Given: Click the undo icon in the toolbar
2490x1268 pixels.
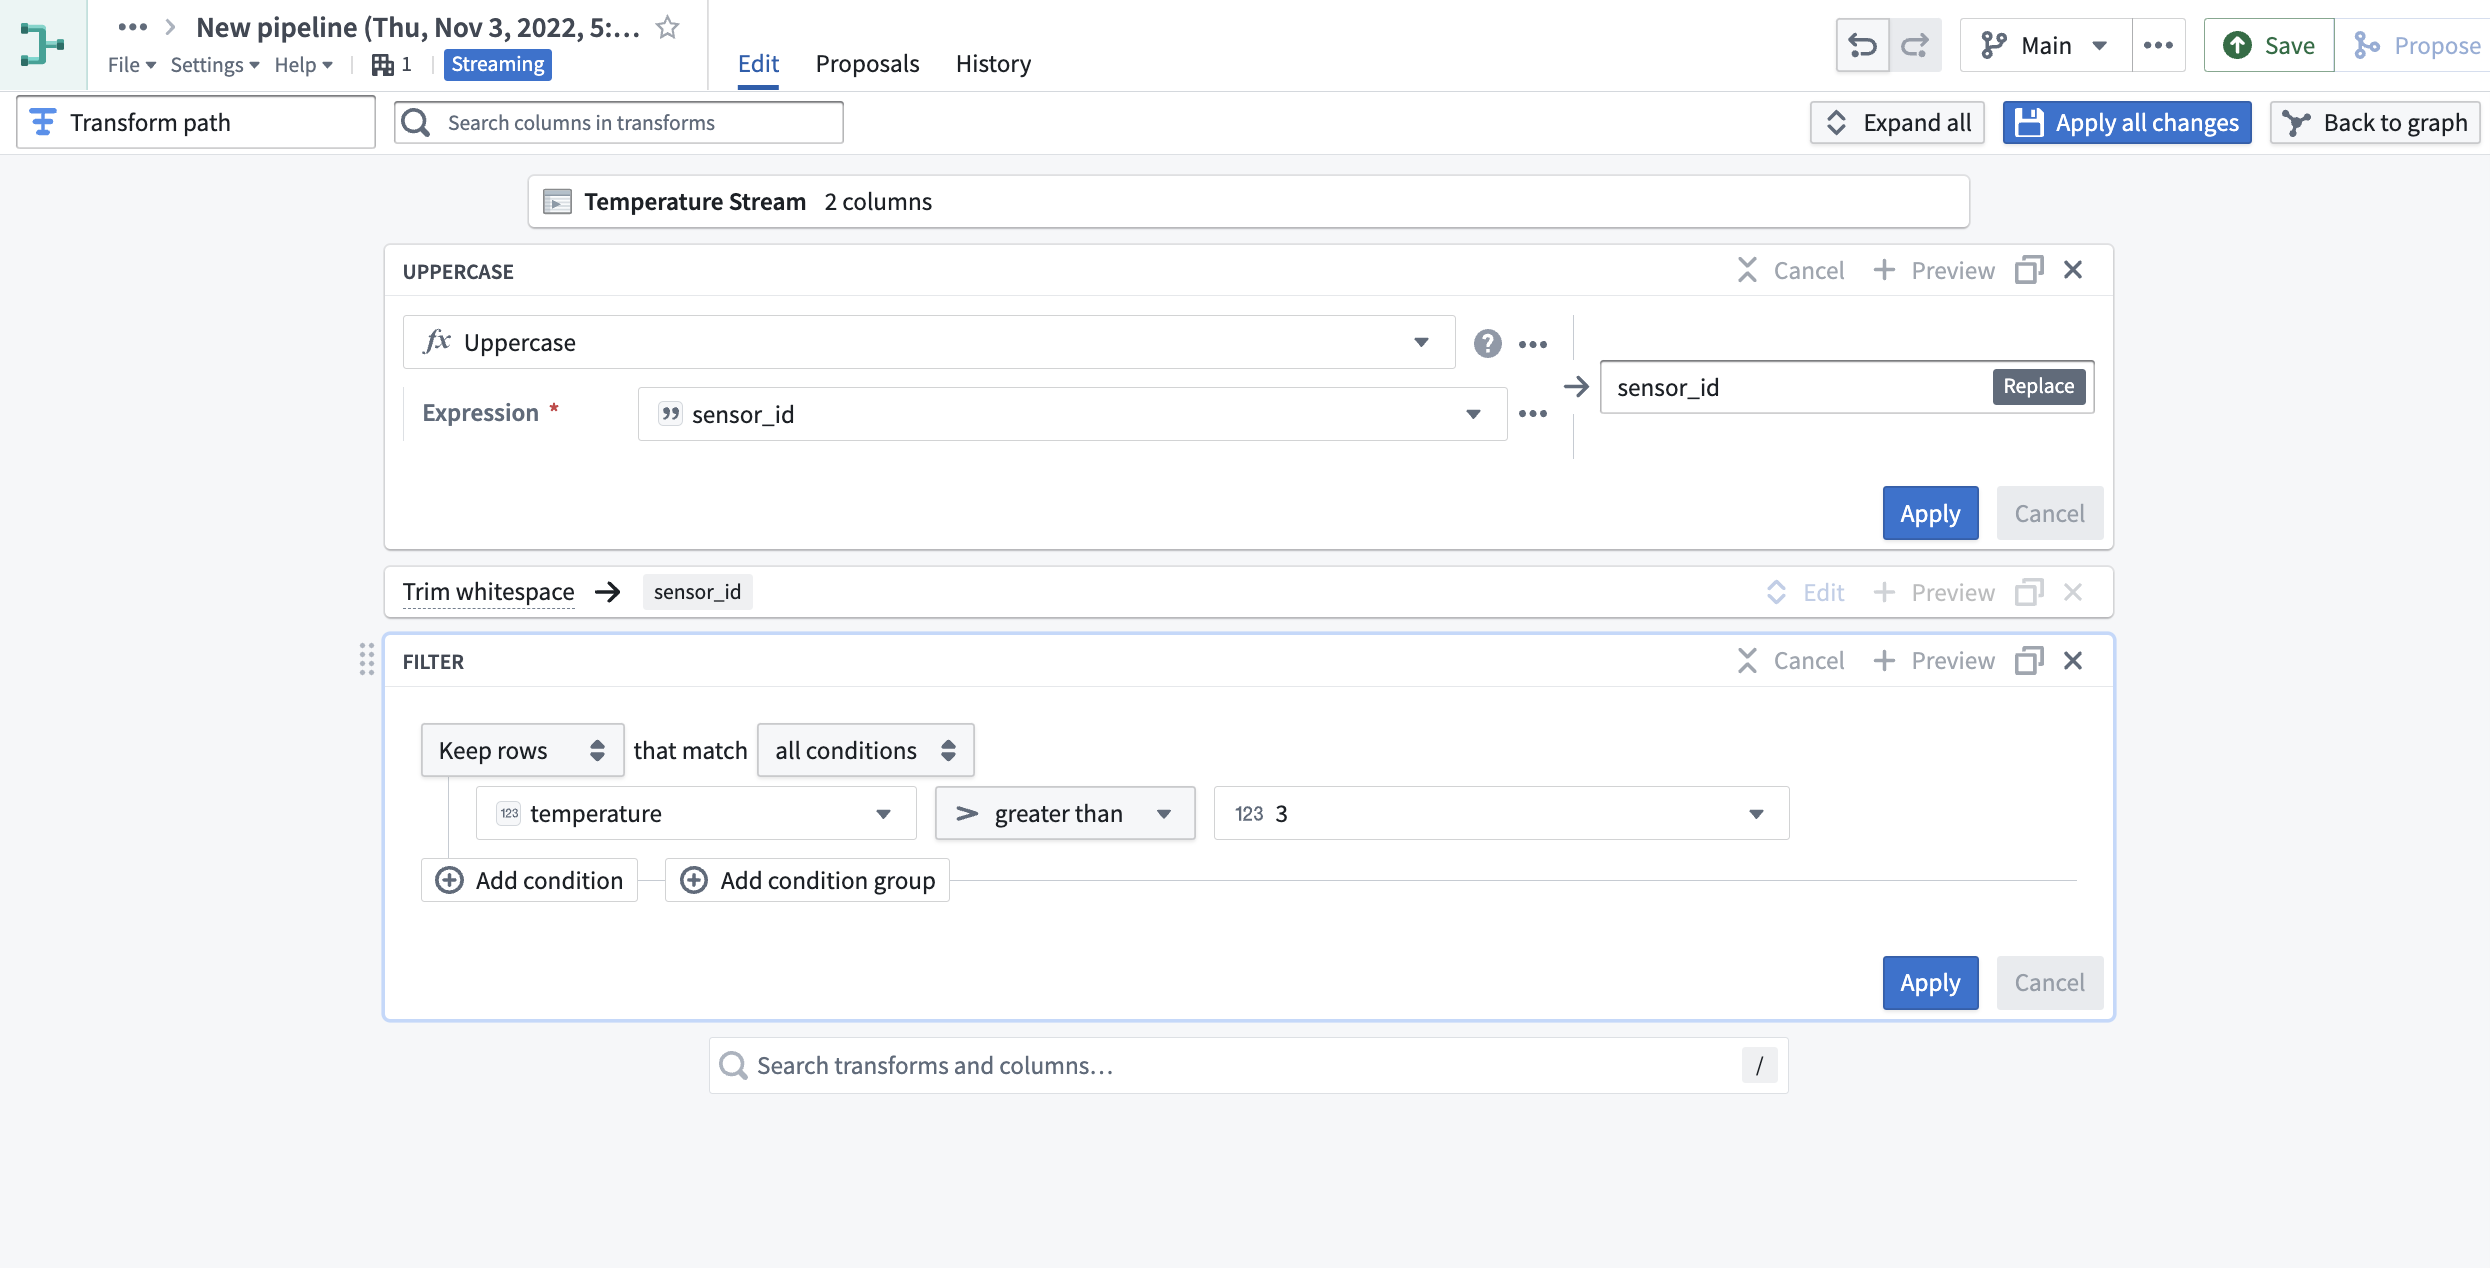Looking at the screenshot, I should point(1862,45).
